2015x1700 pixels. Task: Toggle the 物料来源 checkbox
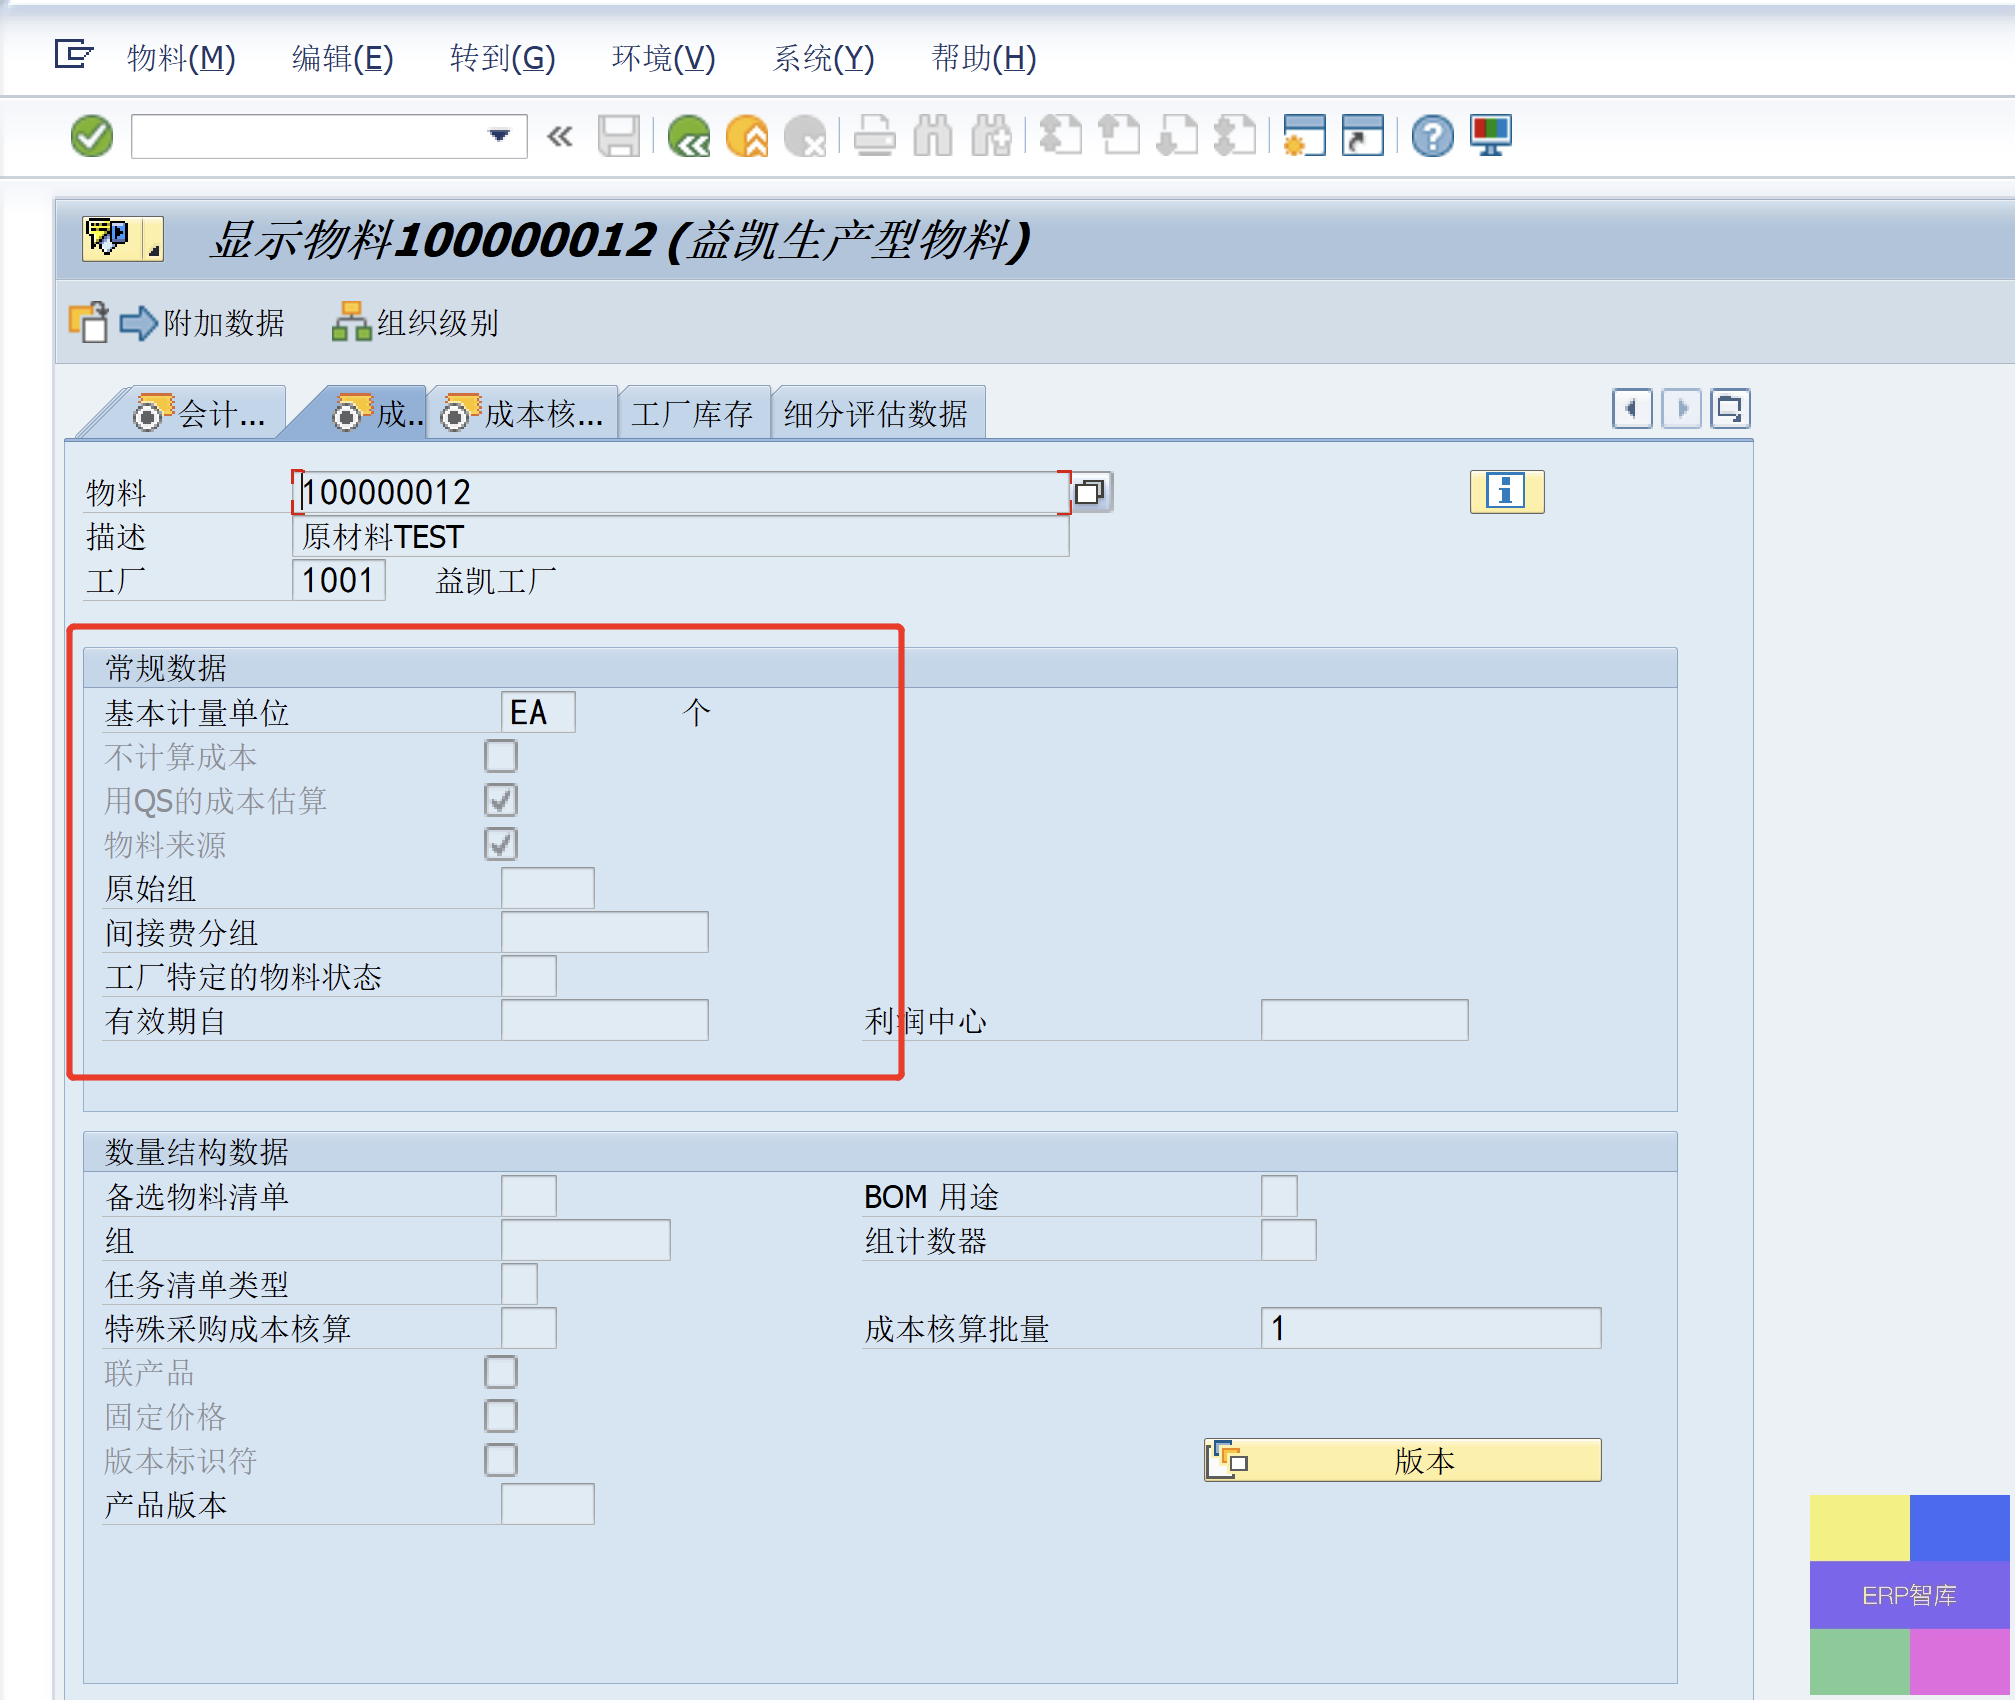pos(501,844)
